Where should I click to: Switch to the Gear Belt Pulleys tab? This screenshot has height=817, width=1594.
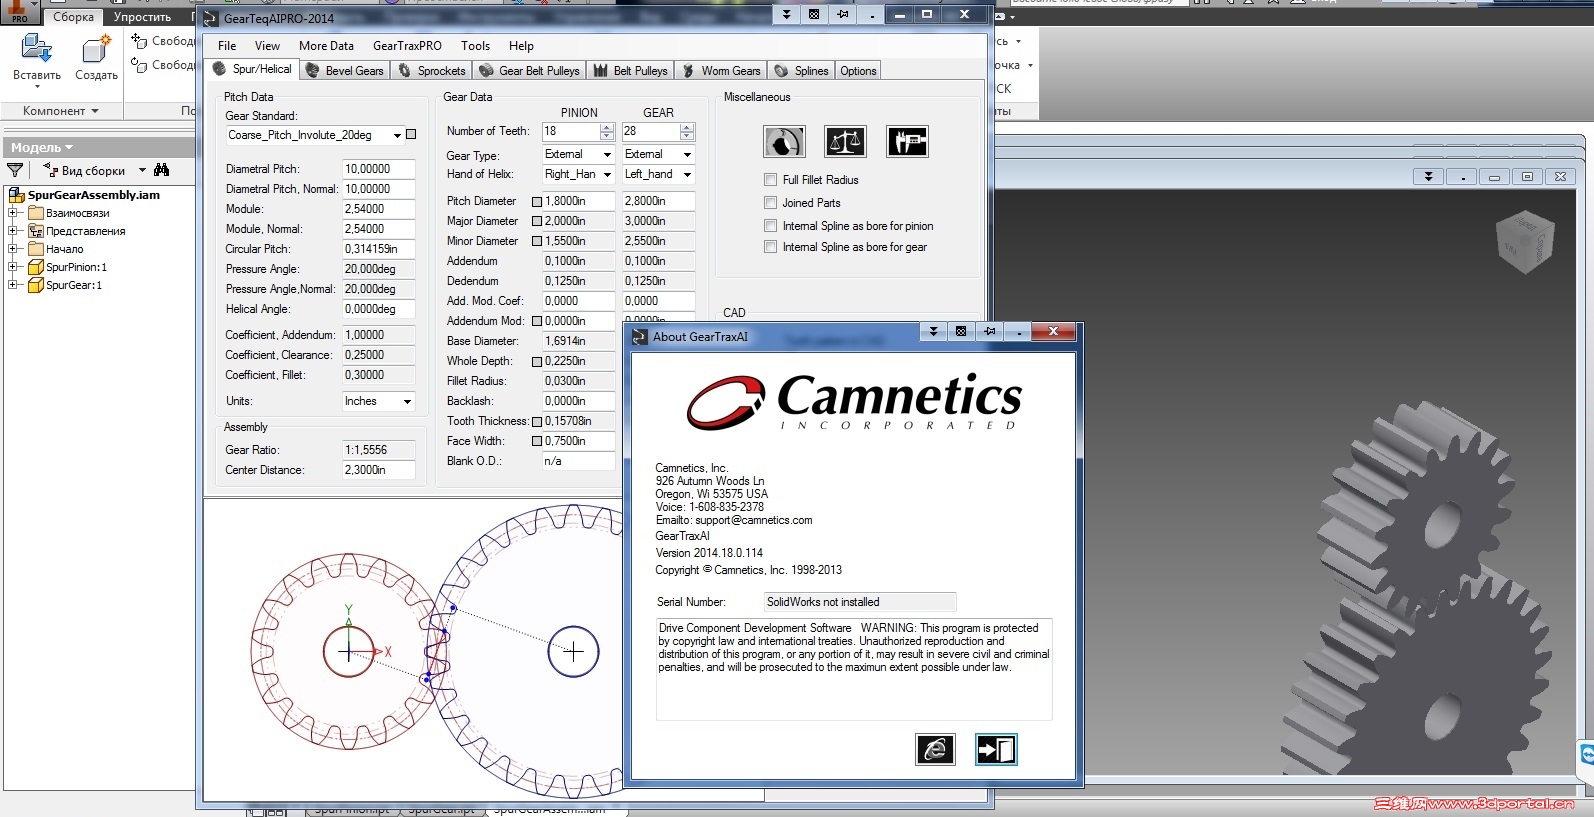pyautogui.click(x=530, y=71)
